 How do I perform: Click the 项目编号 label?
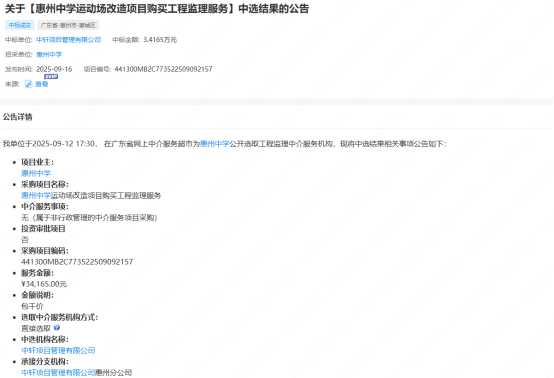coord(97,69)
